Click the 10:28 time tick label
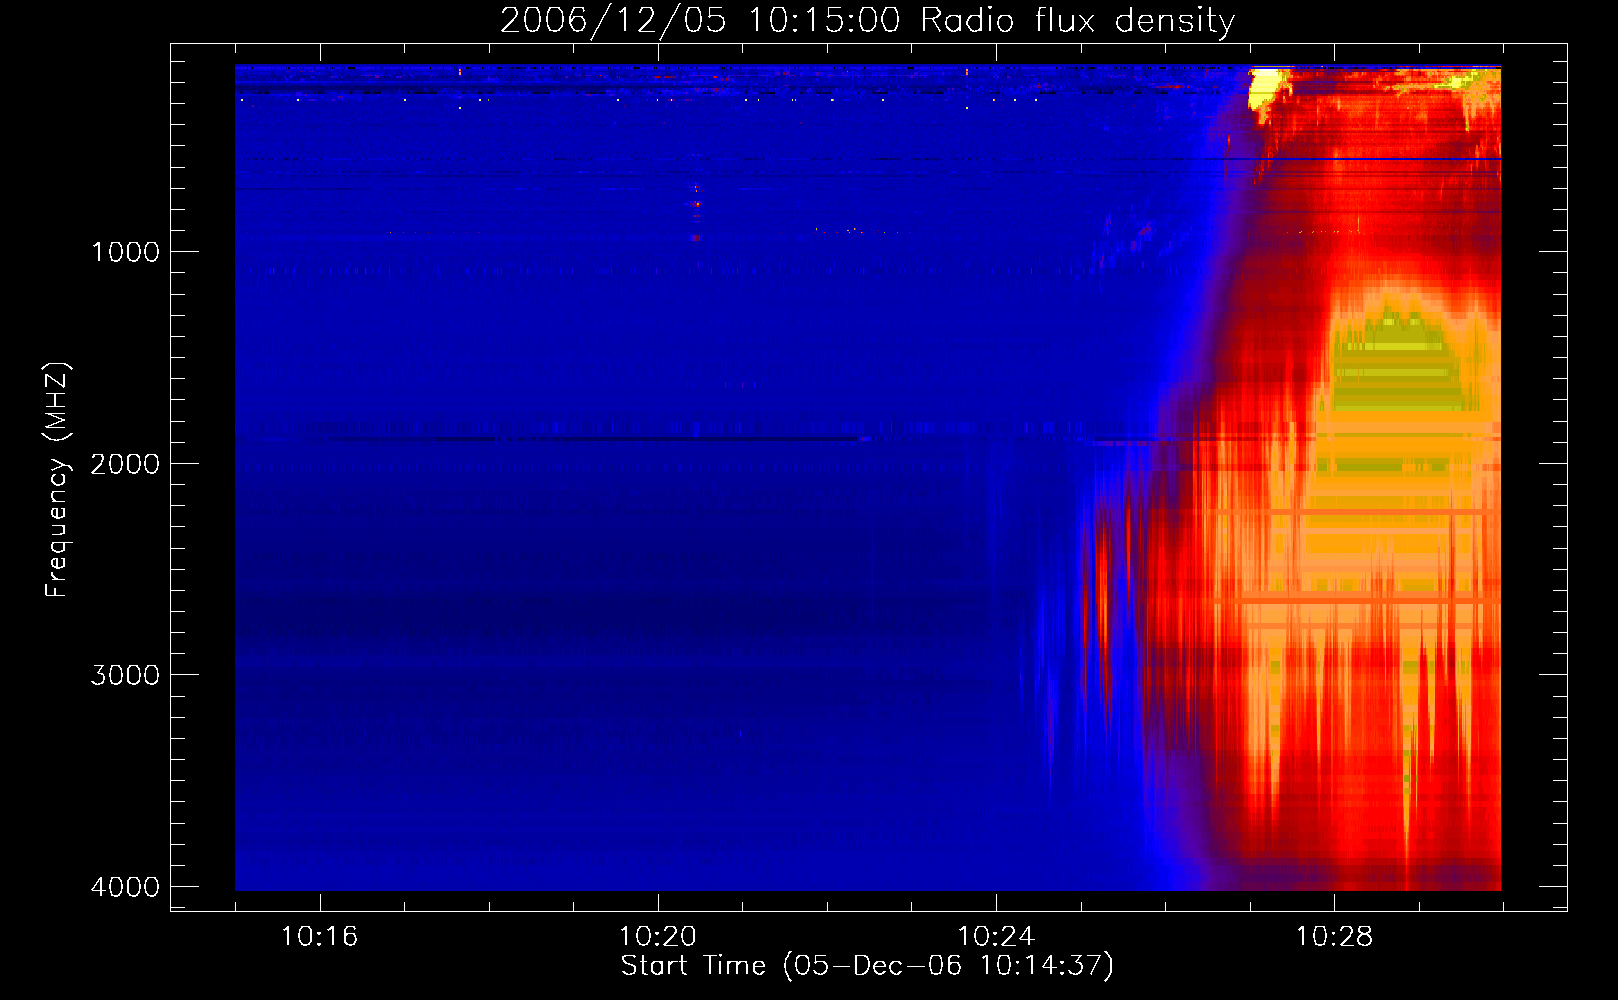Image resolution: width=1618 pixels, height=1000 pixels. [1335, 936]
